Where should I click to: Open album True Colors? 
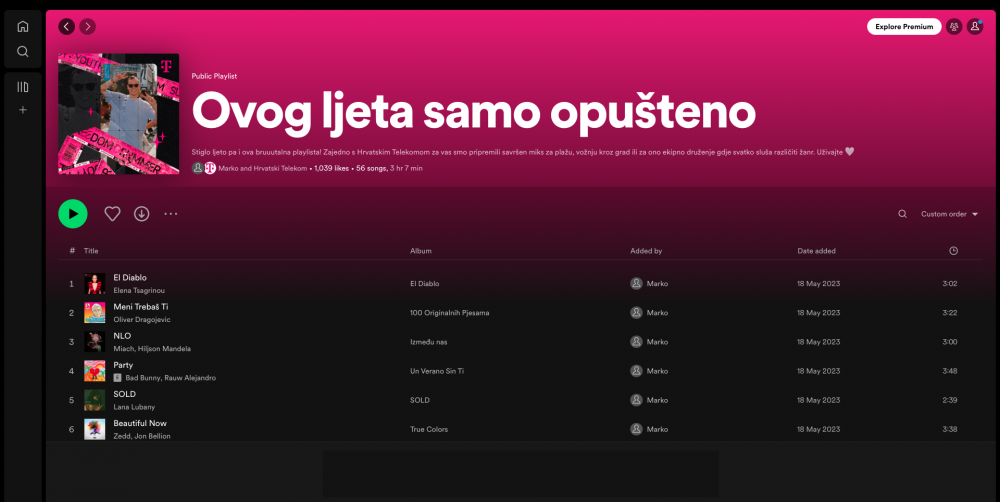(429, 429)
